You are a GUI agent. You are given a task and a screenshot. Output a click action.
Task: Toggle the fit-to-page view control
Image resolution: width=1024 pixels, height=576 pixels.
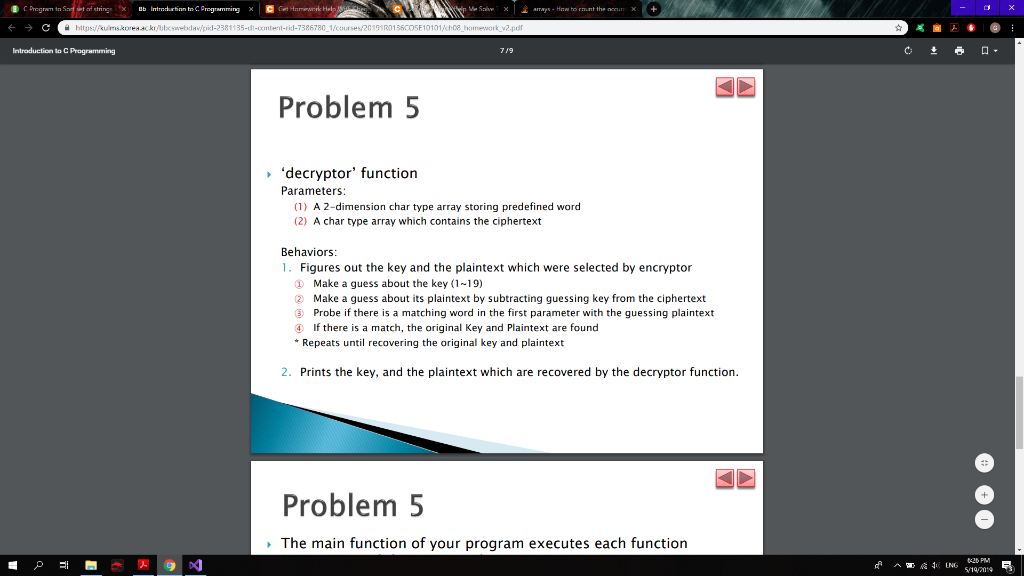pyautogui.click(x=984, y=462)
